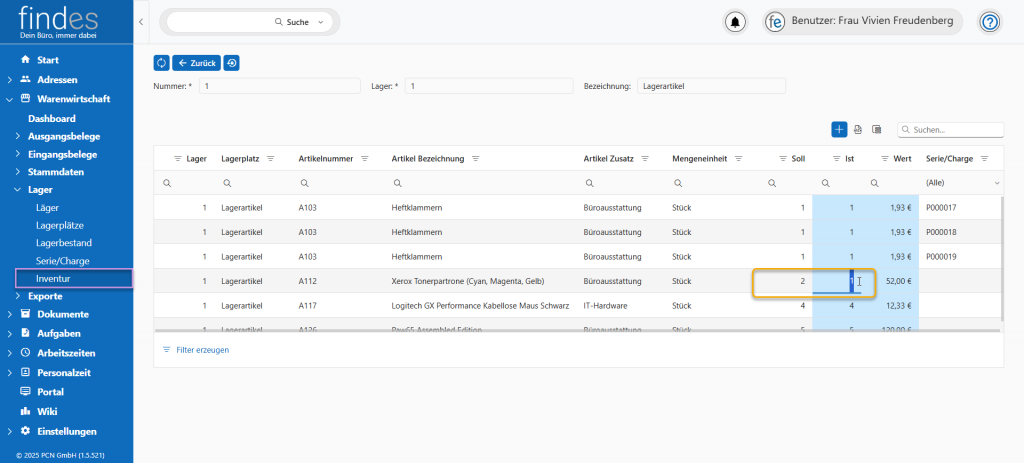Open the column chooser icon
Screen dimensions: 1024x463
pos(876,130)
